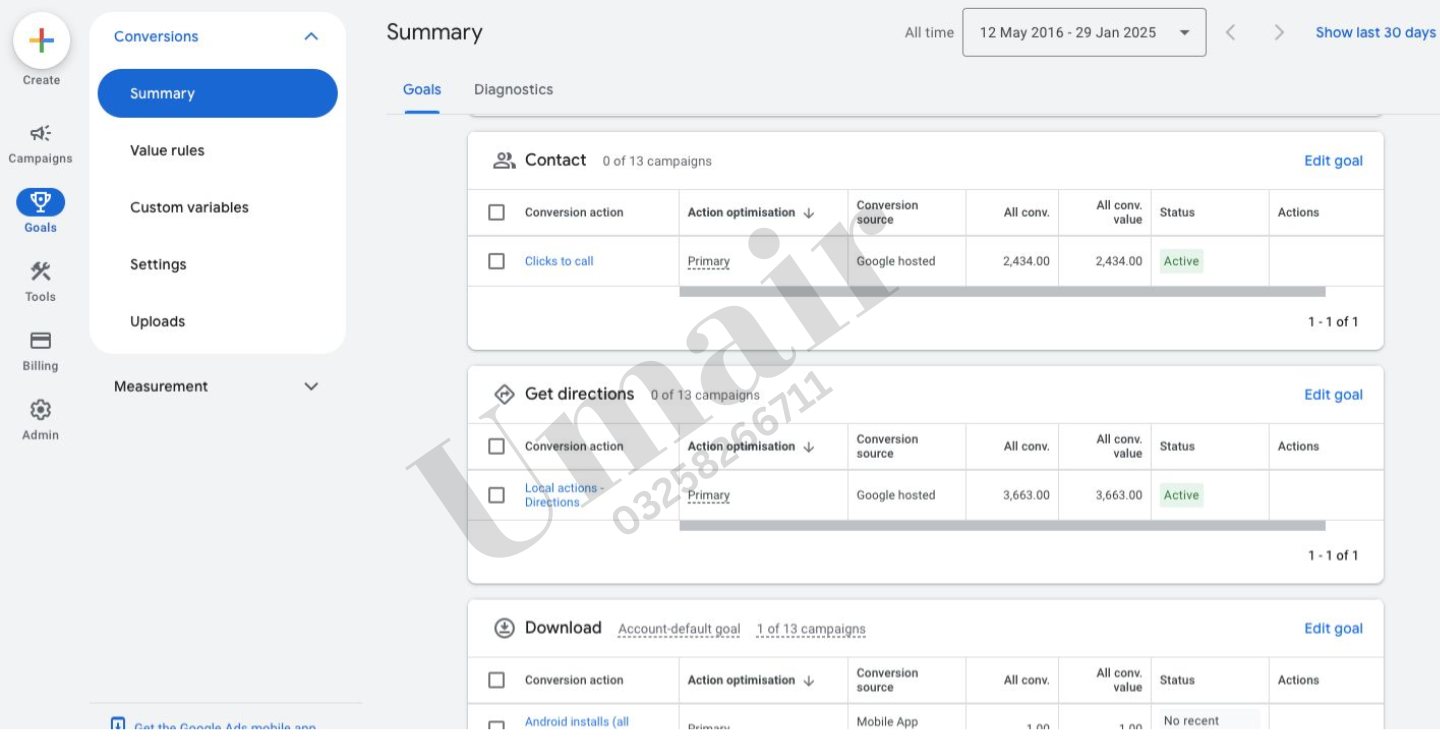Open Local actions - Directions conversion action
The width and height of the screenshot is (1440, 747).
click(564, 495)
